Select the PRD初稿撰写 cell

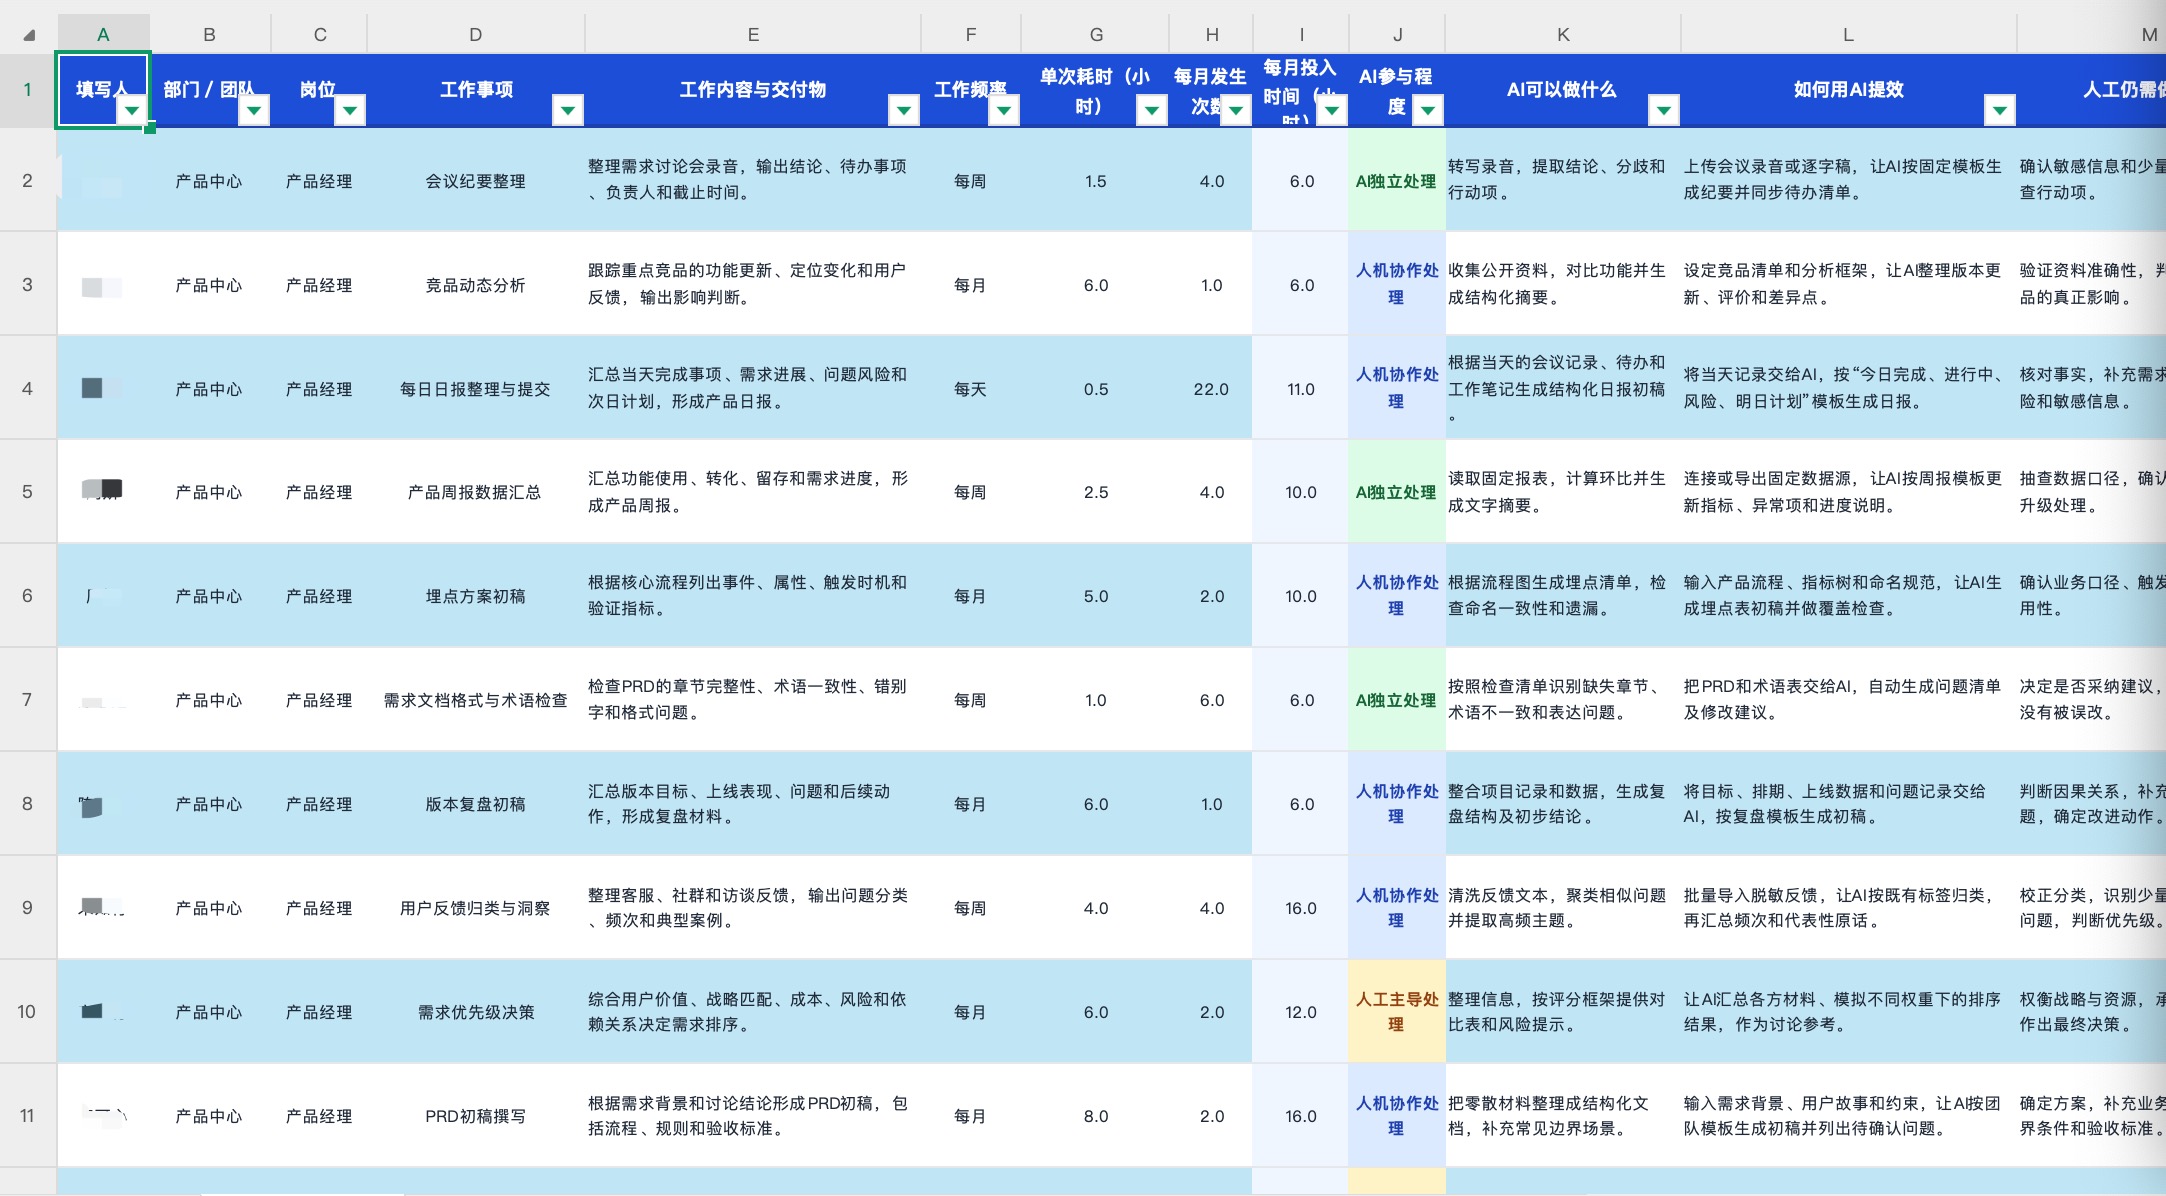click(476, 1116)
